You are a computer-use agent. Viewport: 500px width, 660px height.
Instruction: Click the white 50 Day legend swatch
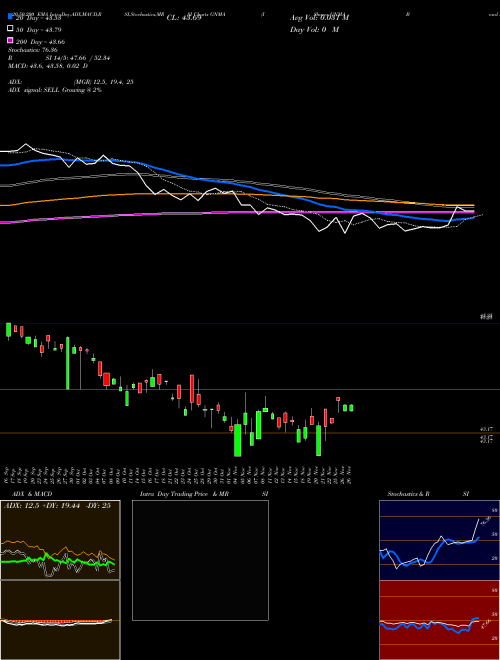tap(11, 29)
